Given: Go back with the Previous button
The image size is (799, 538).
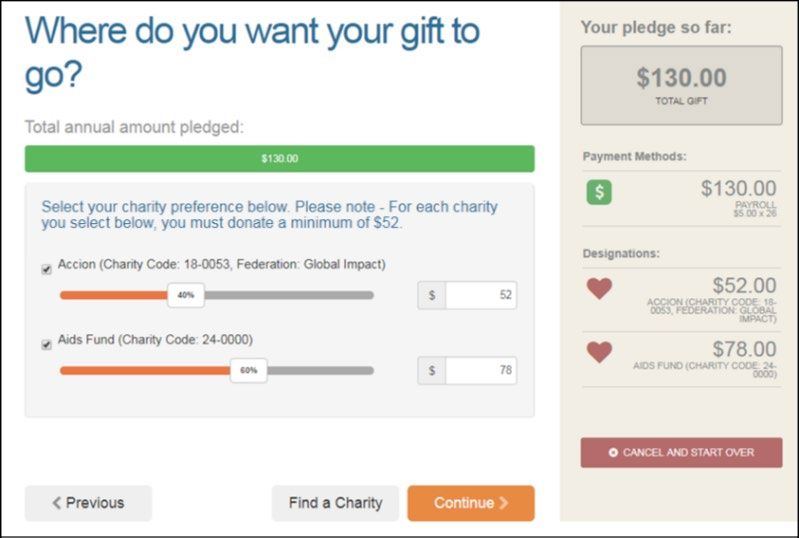Looking at the screenshot, I should 88,503.
